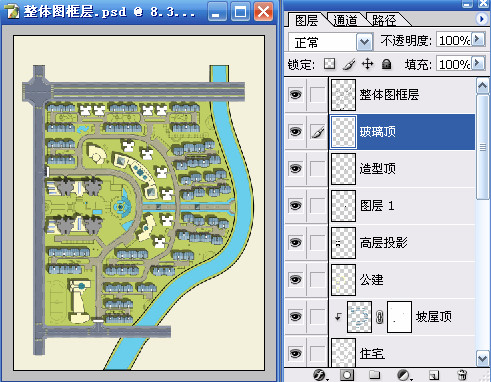Toggle visibility of 公建 layer
The image size is (491, 382).
tap(295, 279)
